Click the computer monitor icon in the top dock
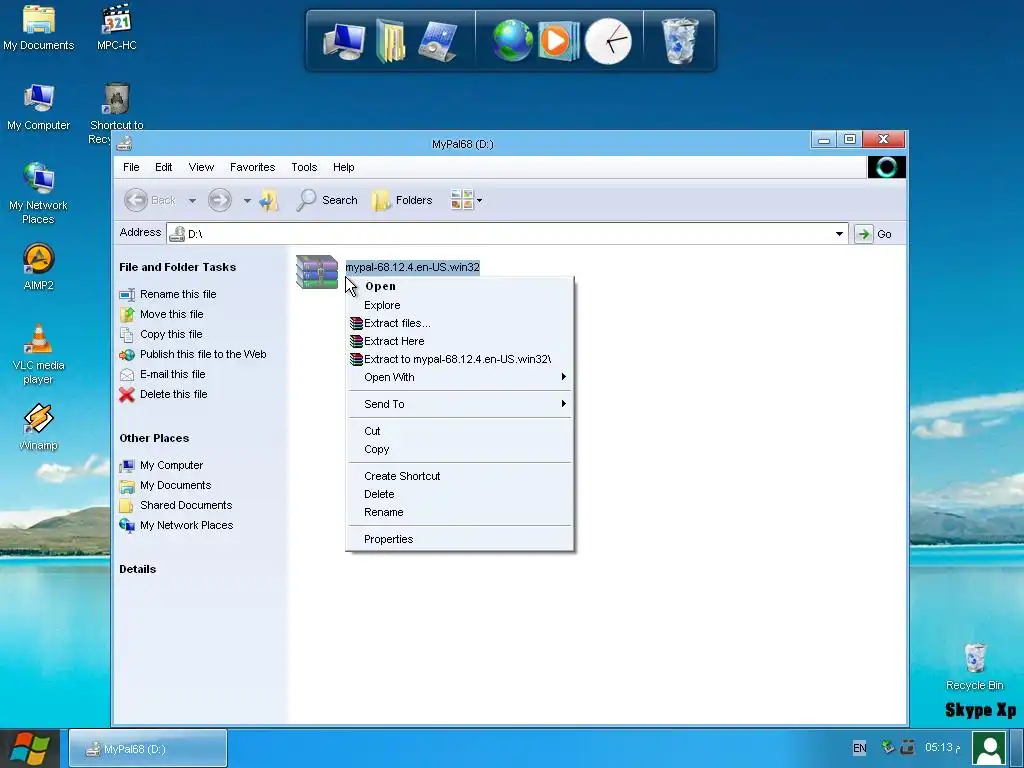The height and width of the screenshot is (768, 1024). tap(344, 41)
